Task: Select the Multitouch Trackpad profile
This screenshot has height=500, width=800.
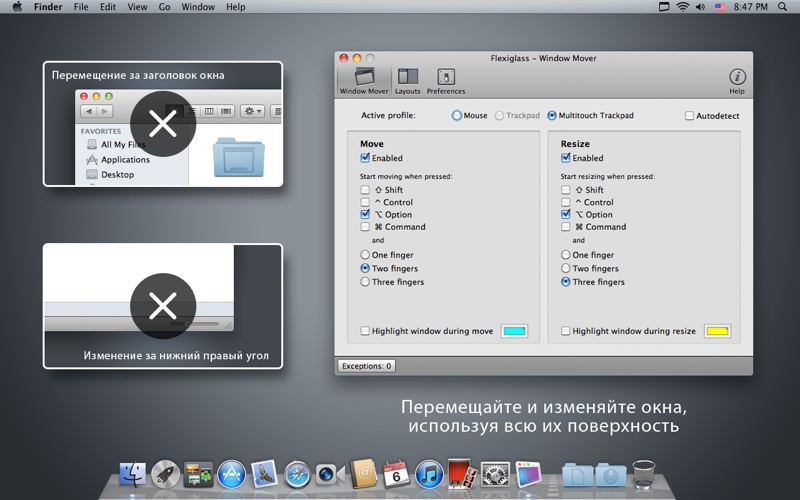Action: (x=552, y=115)
